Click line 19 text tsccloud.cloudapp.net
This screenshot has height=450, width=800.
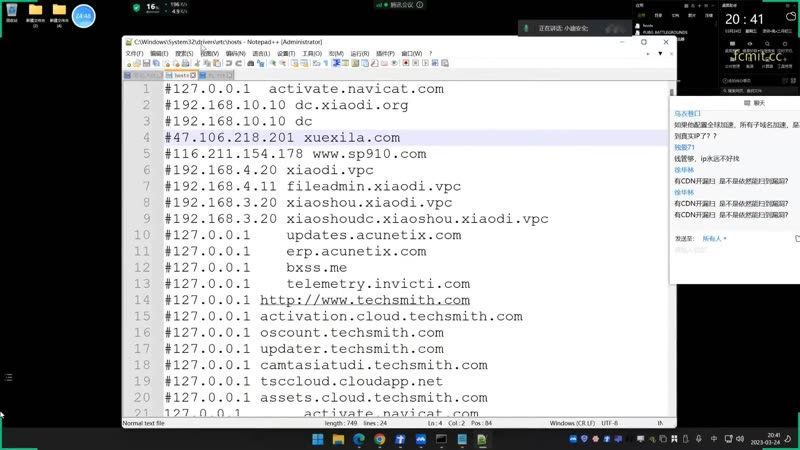tap(352, 381)
